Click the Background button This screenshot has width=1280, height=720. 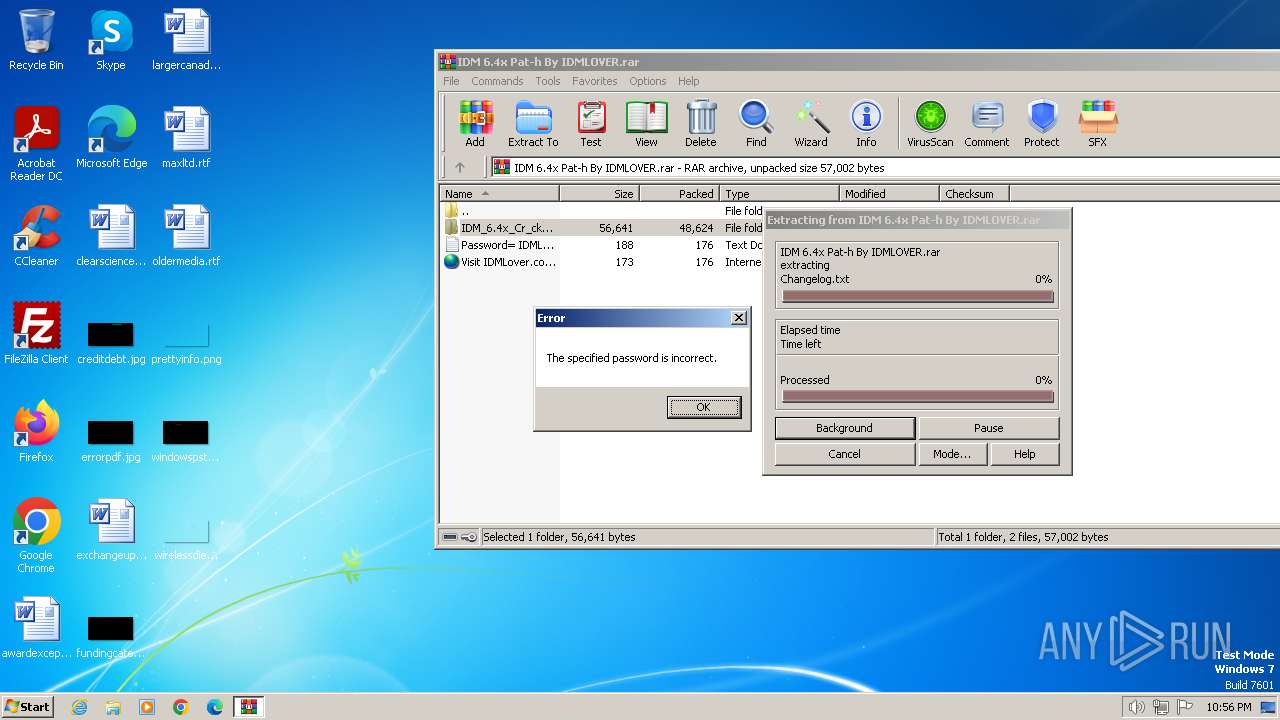[x=845, y=428]
